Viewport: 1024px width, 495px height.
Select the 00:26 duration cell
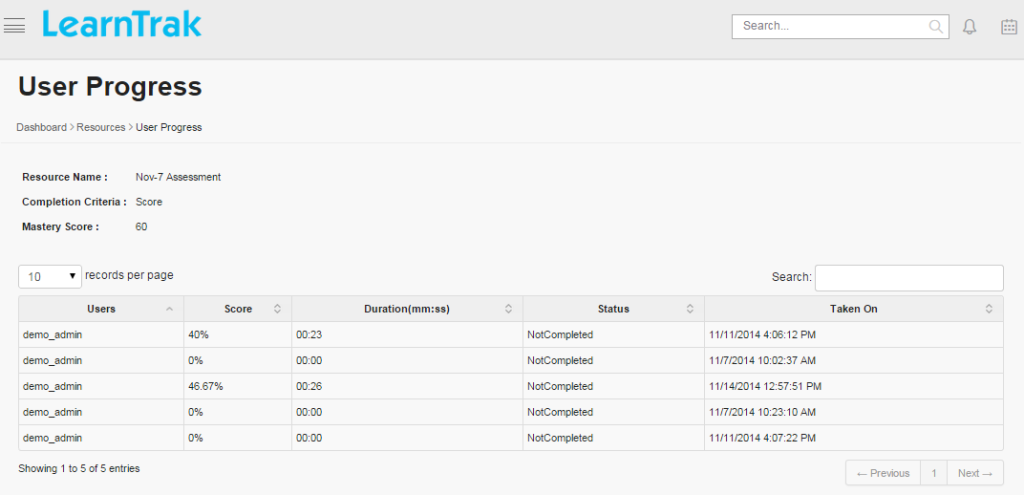(x=407, y=387)
